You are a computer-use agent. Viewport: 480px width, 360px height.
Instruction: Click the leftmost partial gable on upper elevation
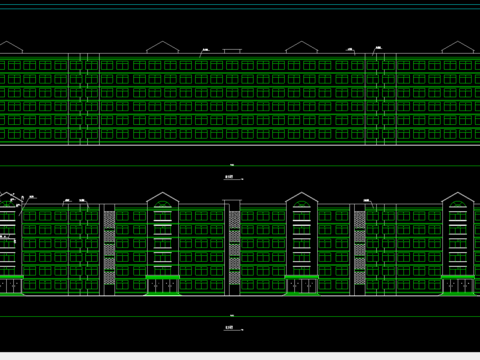pyautogui.click(x=11, y=47)
